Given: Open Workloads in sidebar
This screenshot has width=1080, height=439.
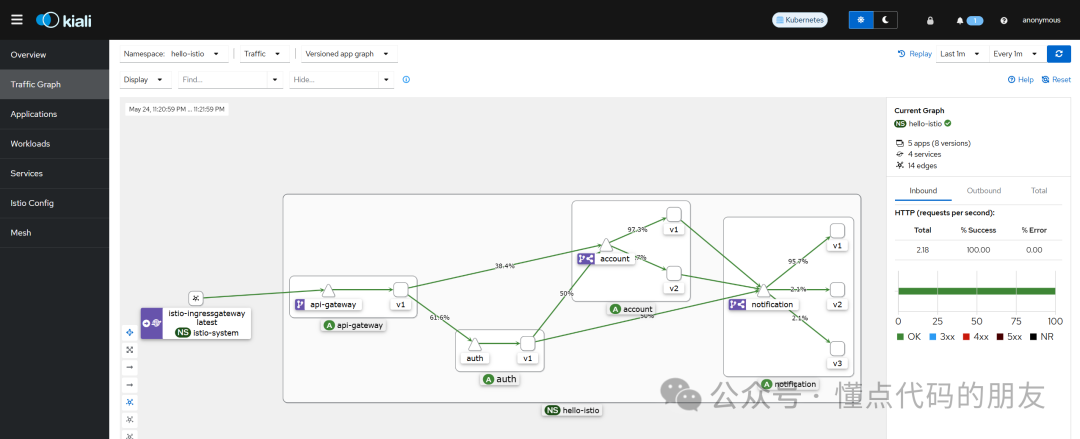Looking at the screenshot, I should [54, 143].
